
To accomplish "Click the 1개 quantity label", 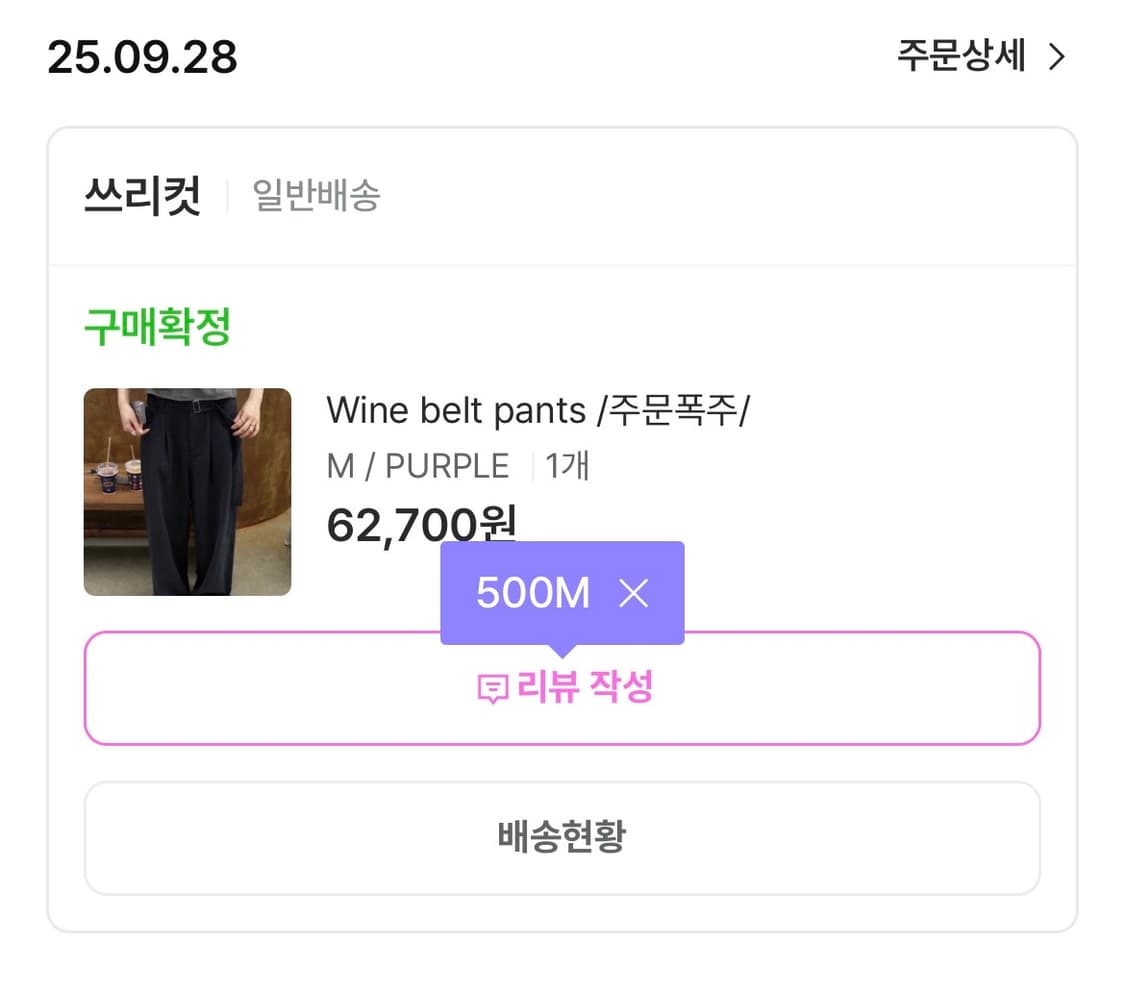I will 567,466.
